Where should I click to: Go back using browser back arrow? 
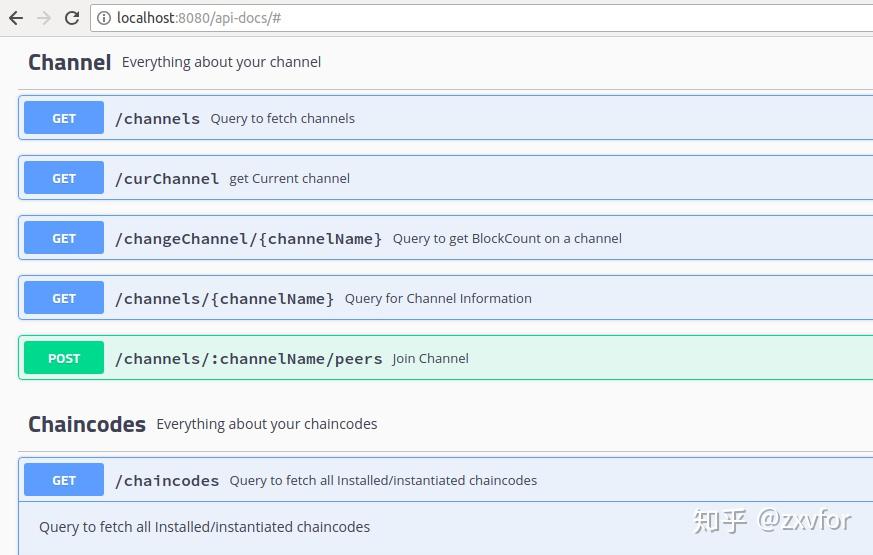16,18
